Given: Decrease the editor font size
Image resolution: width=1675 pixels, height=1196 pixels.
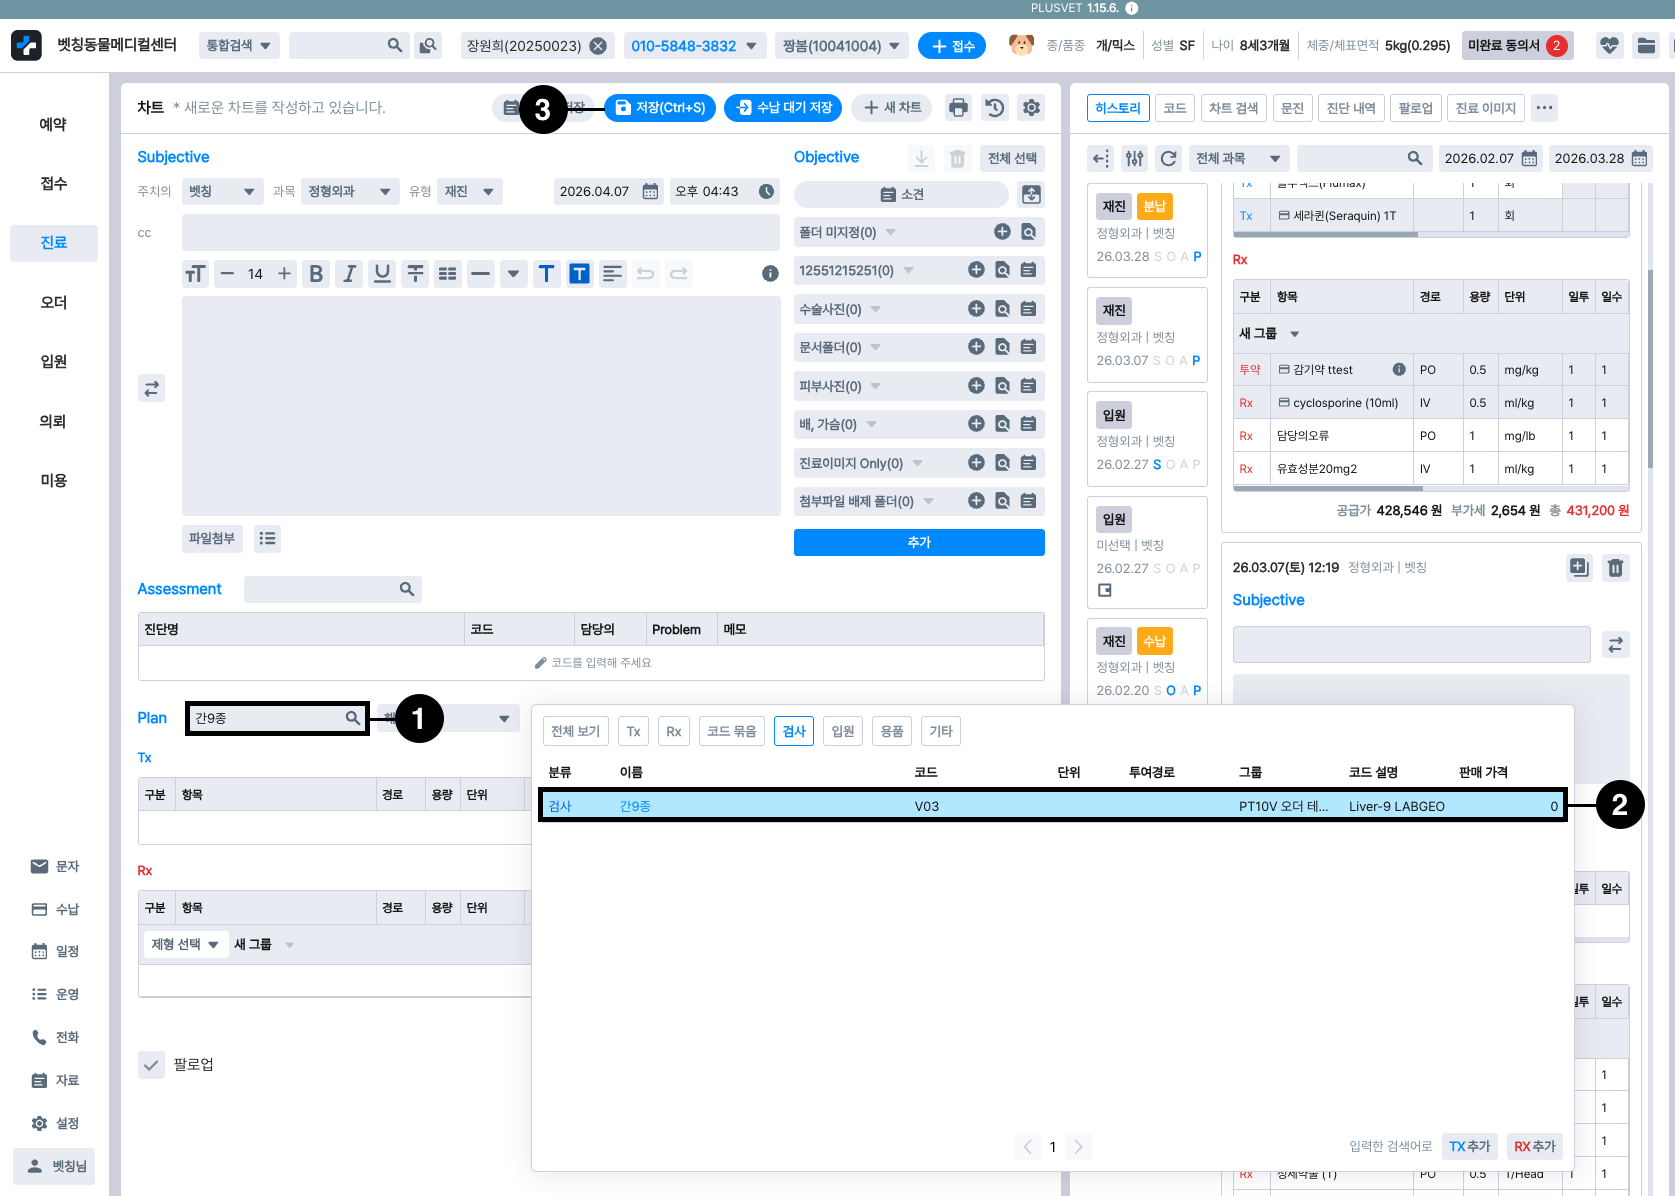Looking at the screenshot, I should pyautogui.click(x=227, y=274).
